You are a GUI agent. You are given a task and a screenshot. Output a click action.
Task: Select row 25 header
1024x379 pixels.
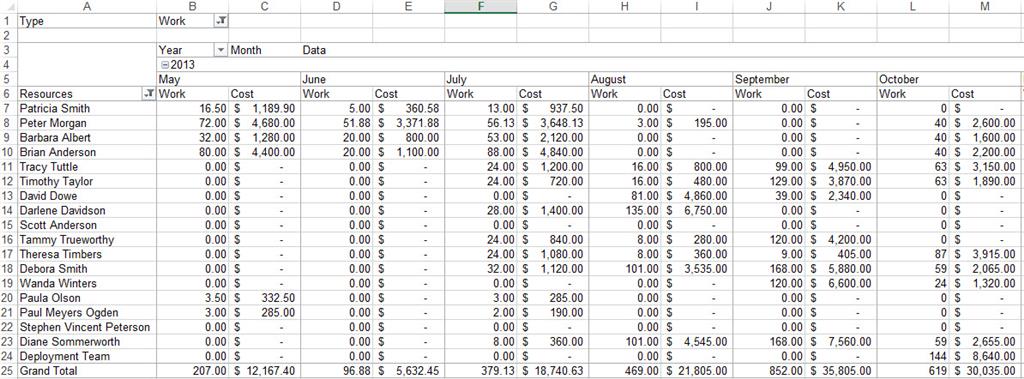click(8, 371)
